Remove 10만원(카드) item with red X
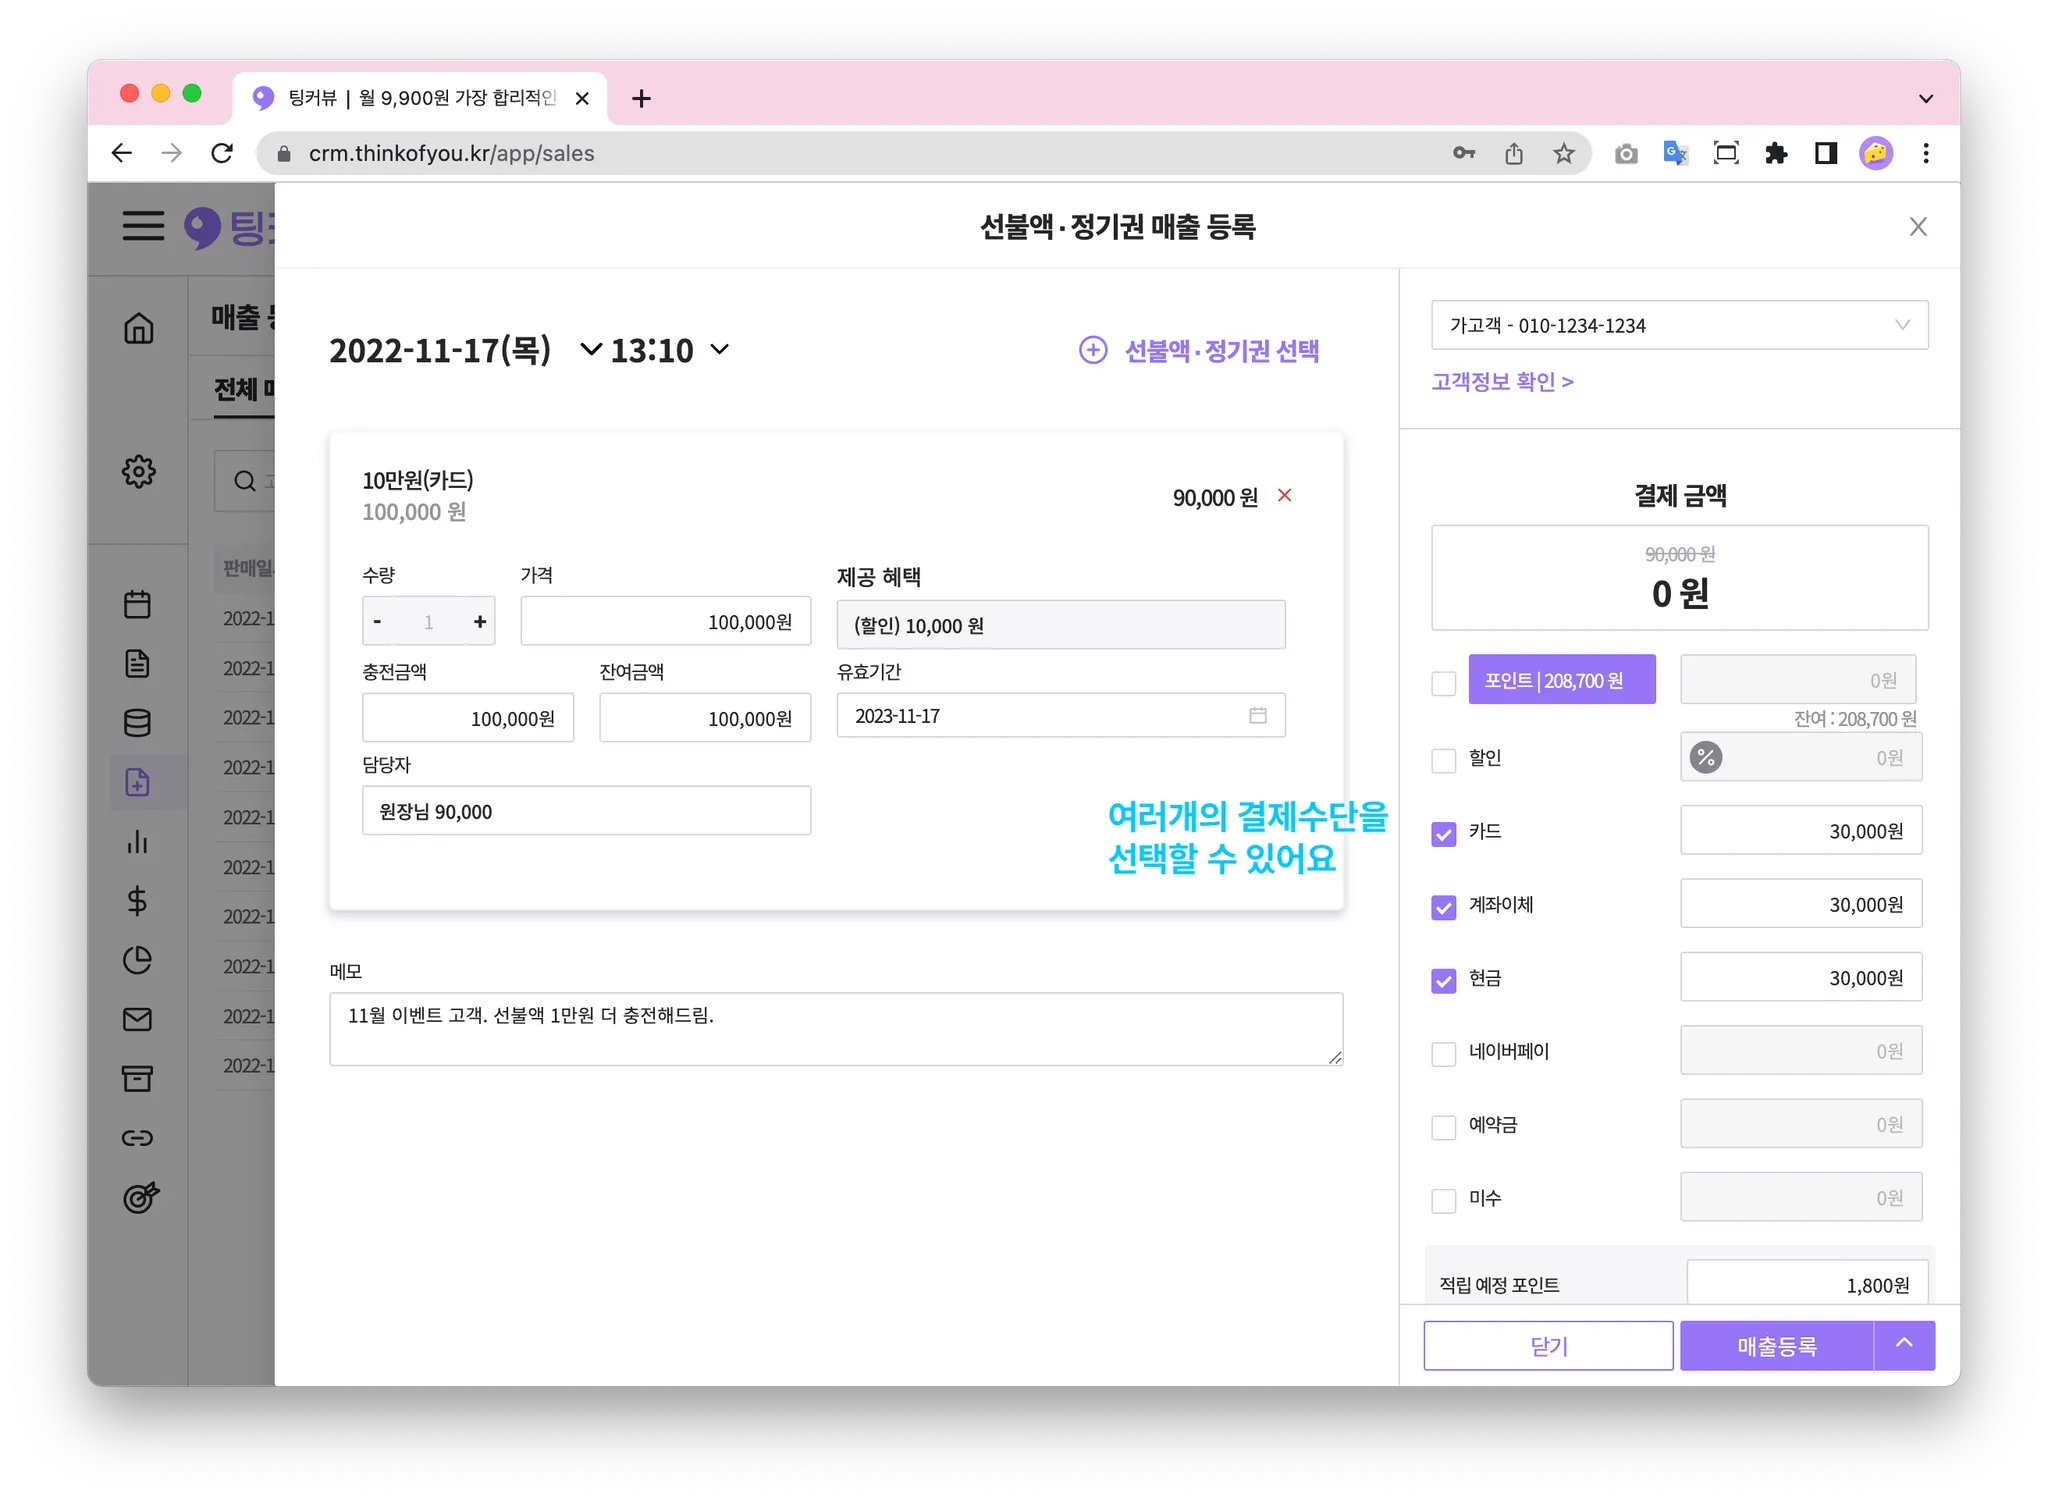This screenshot has width=2048, height=1502. point(1285,495)
